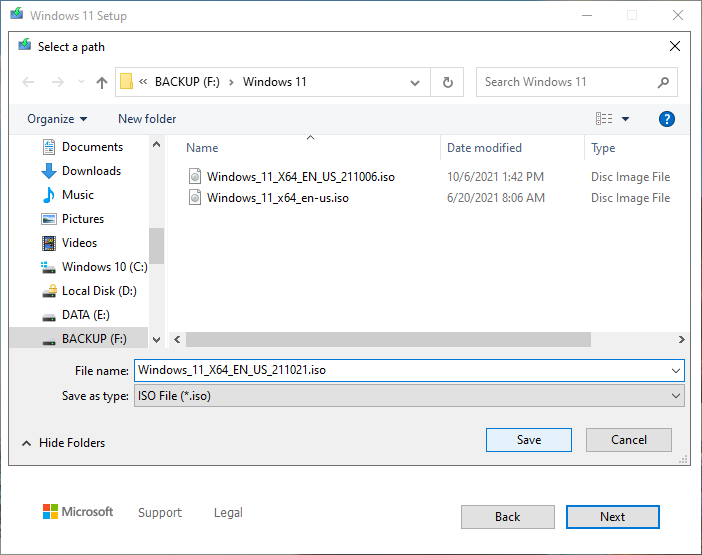Open the recent locations dropdown arrow
Screen dimensions: 702x555
pos(81,82)
